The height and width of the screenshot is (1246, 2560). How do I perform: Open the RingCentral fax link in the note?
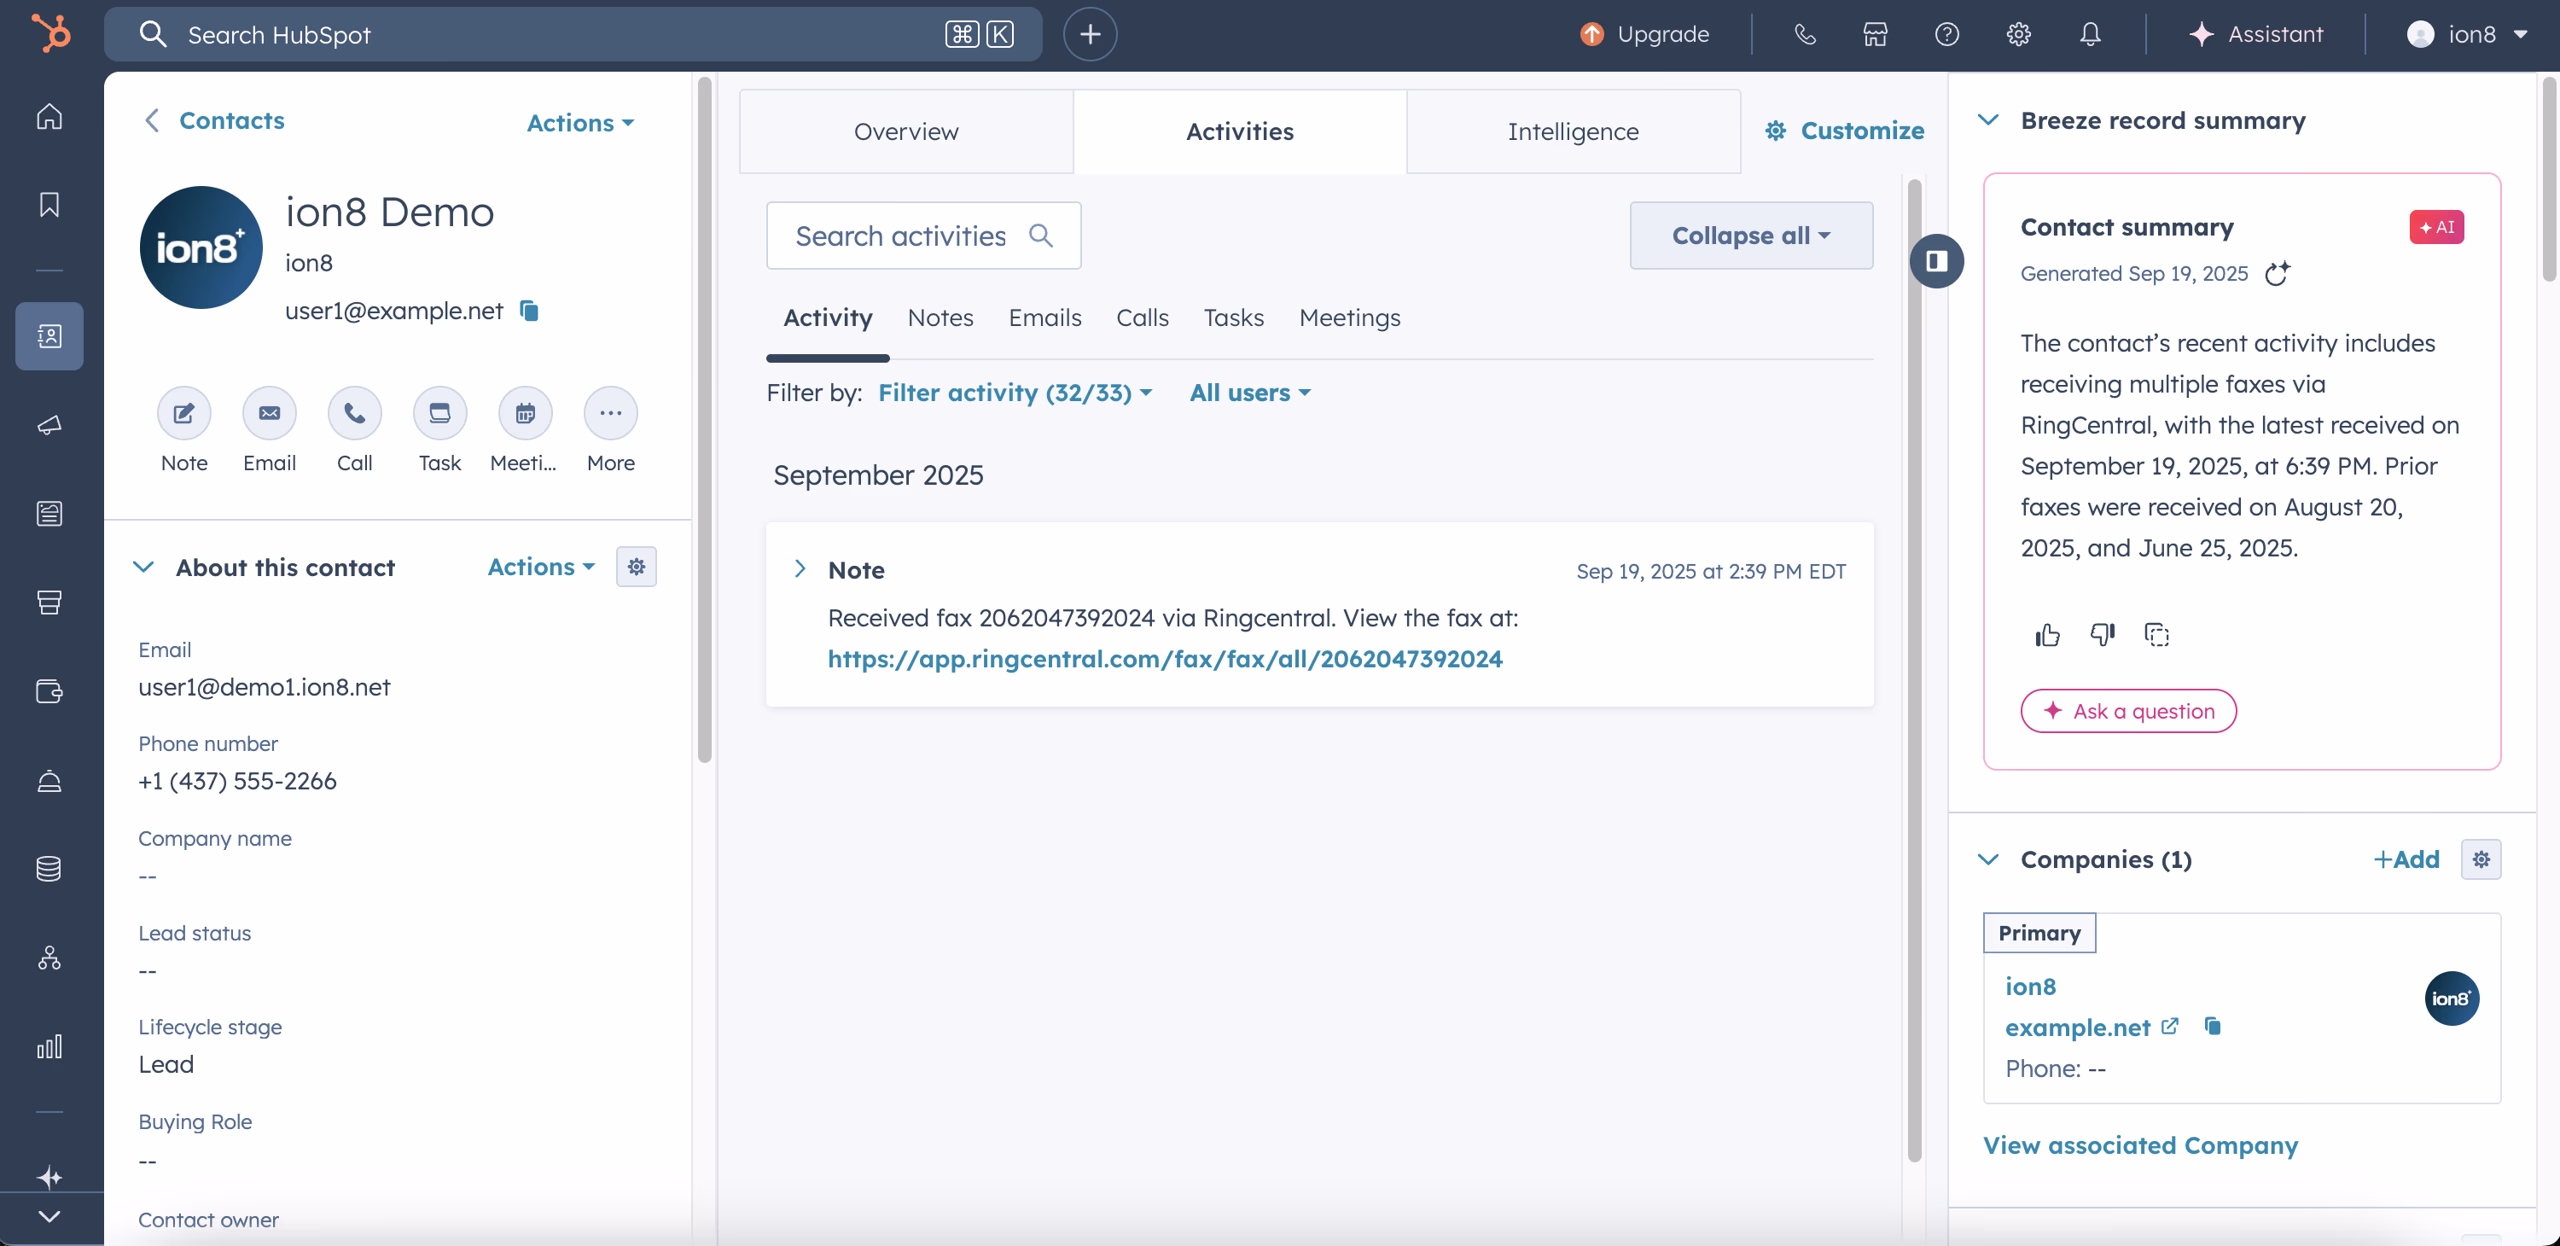tap(1165, 659)
